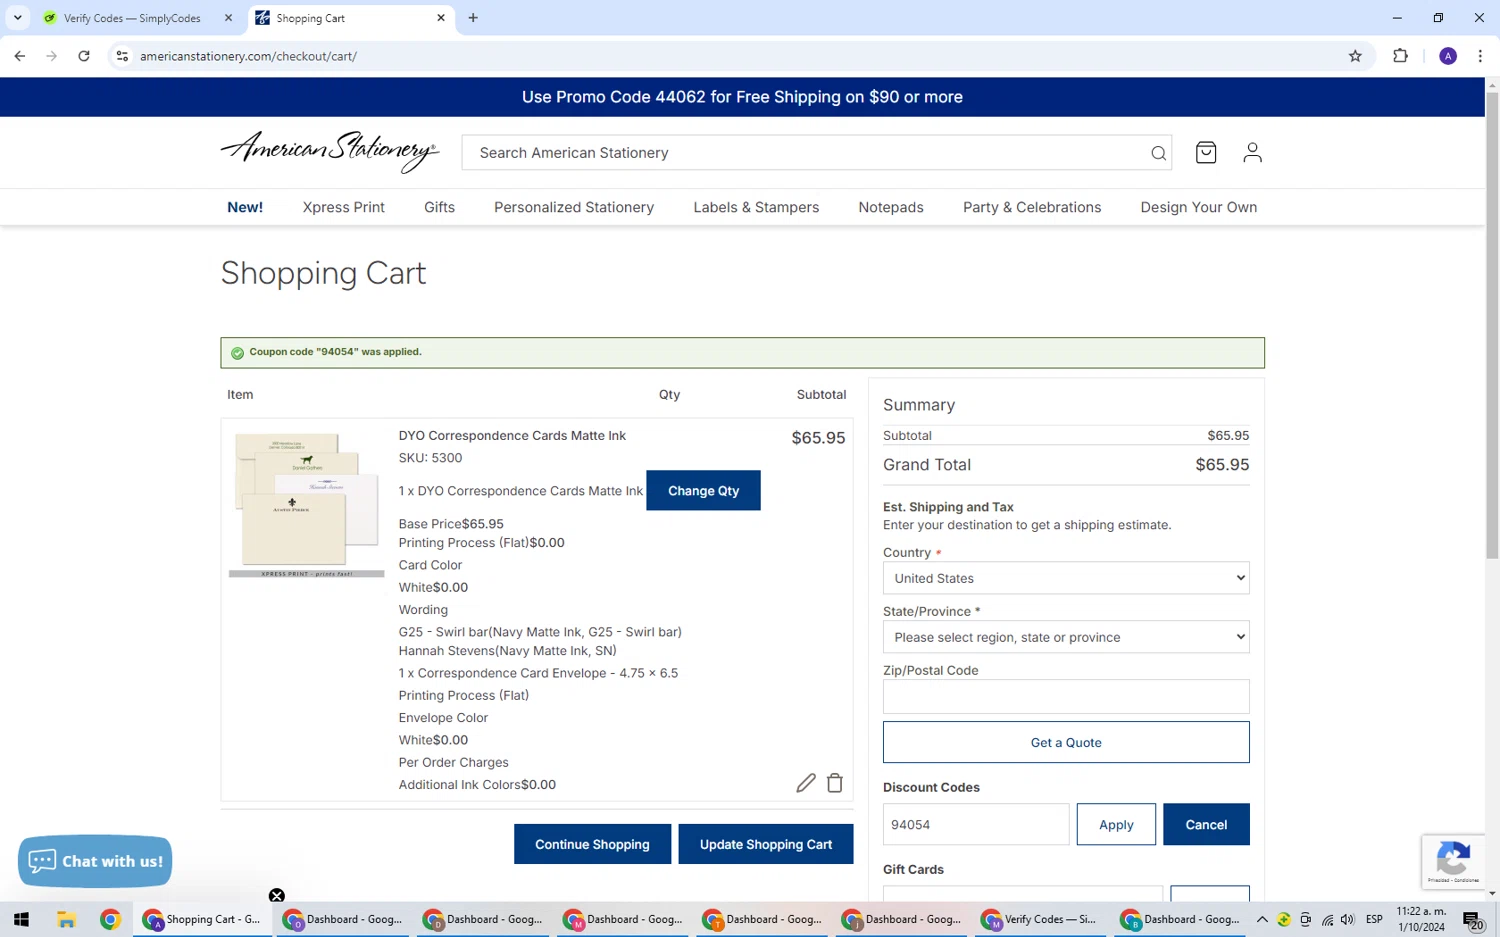Click the correspondence cards product thumbnail
This screenshot has width=1500, height=937.
click(306, 504)
